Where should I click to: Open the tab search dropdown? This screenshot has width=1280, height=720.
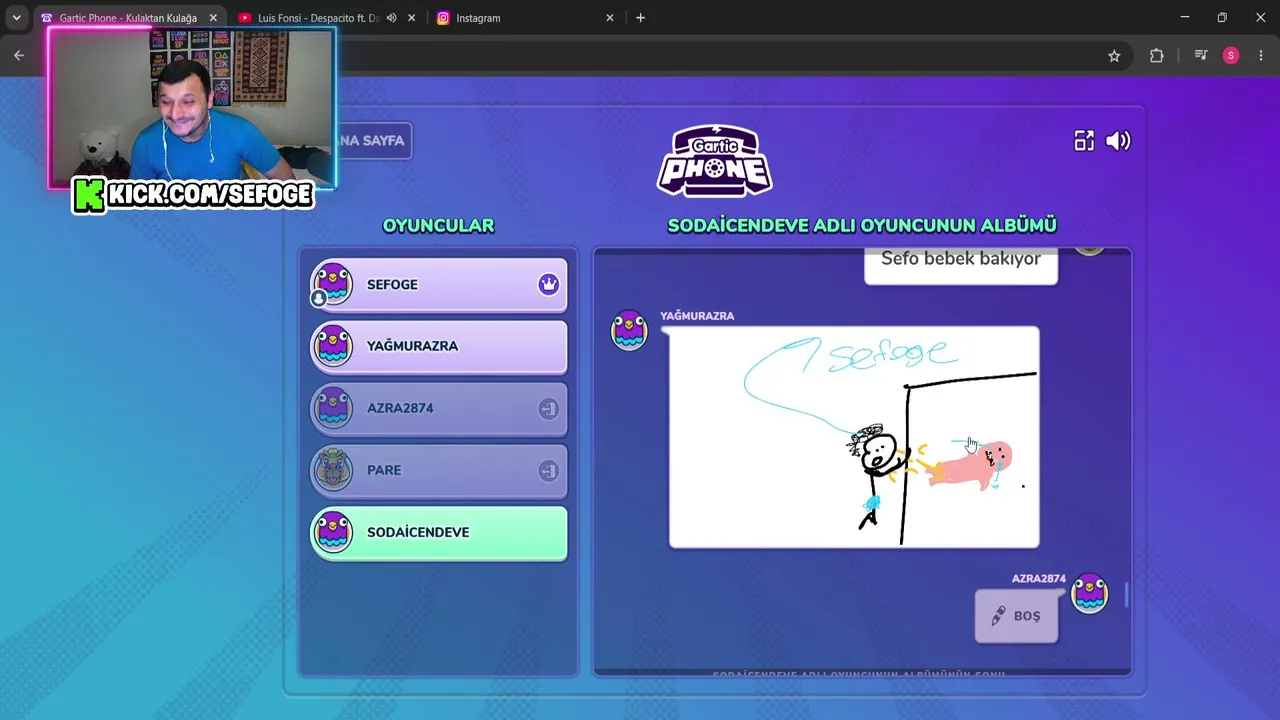pyautogui.click(x=16, y=18)
